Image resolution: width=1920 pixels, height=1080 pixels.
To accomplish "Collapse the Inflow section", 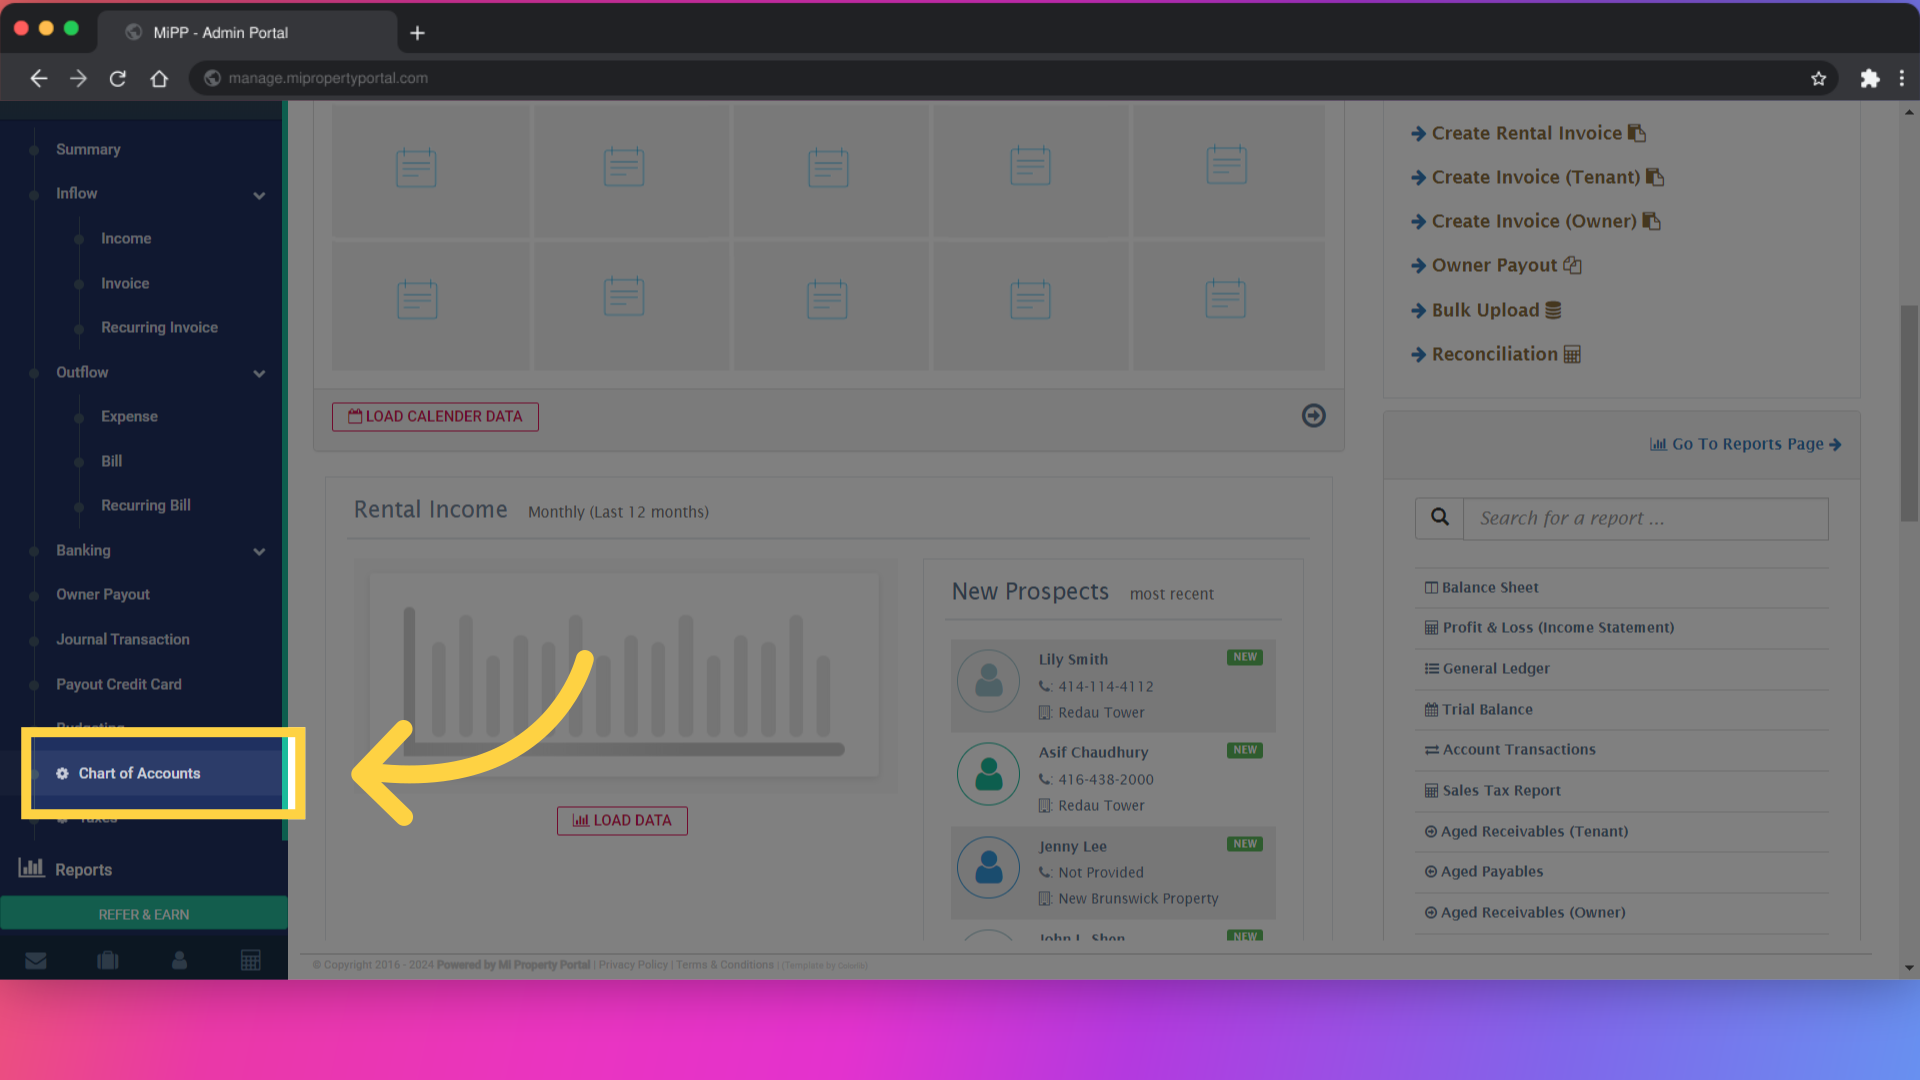I will [259, 195].
